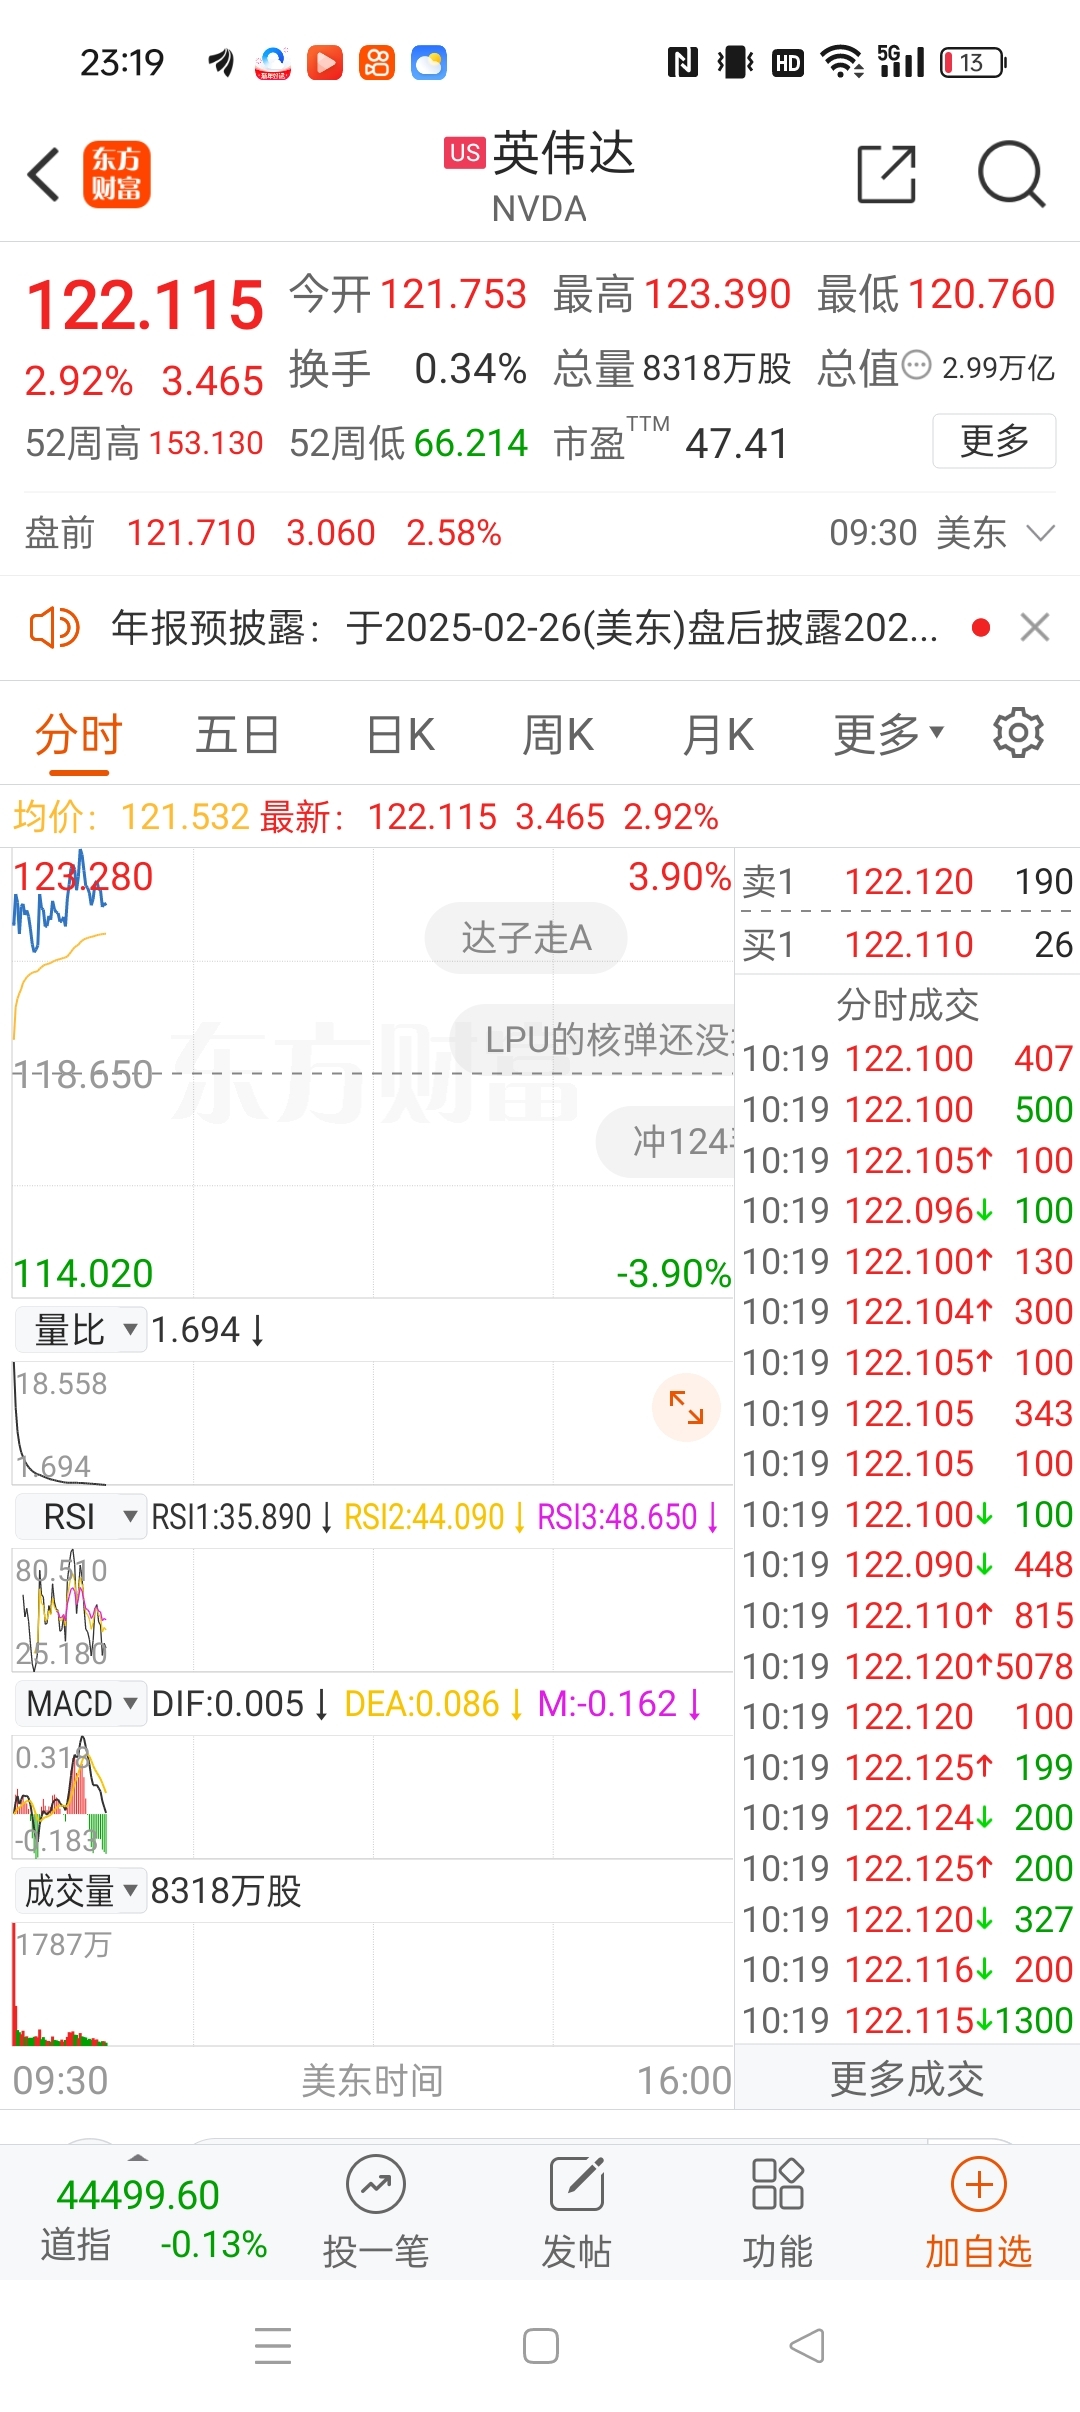Tap the 投一笔 icon
This screenshot has width=1080, height=2412.
pyautogui.click(x=376, y=2185)
